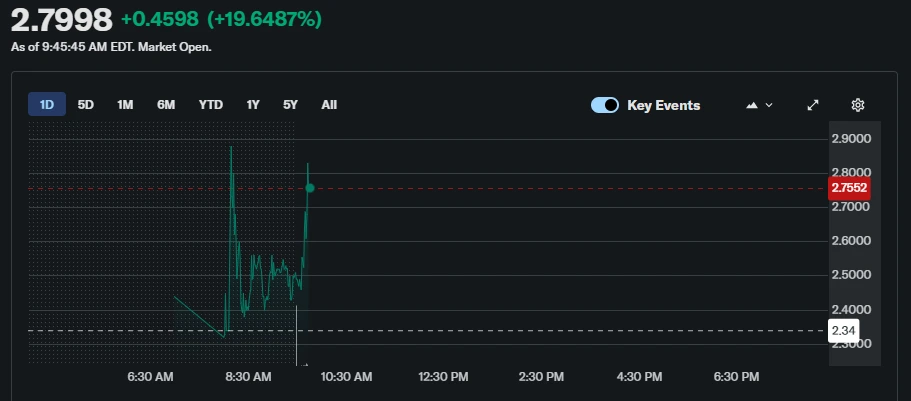Select the YTD range
This screenshot has width=911, height=401.
pyautogui.click(x=211, y=104)
